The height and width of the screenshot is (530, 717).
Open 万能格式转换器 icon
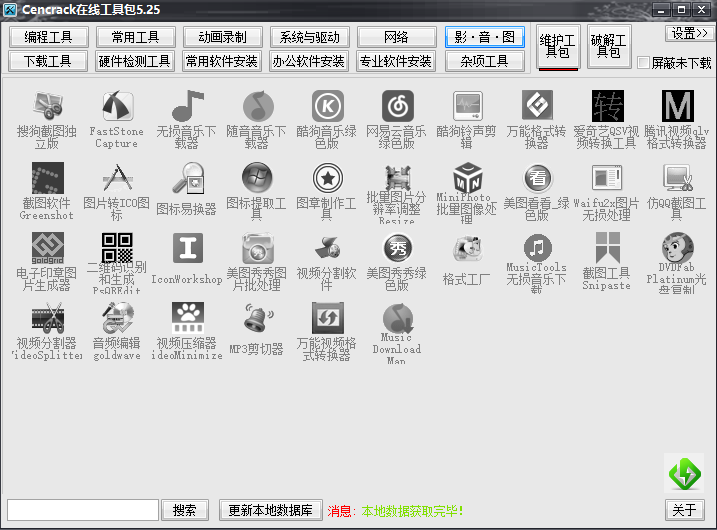[x=537, y=106]
